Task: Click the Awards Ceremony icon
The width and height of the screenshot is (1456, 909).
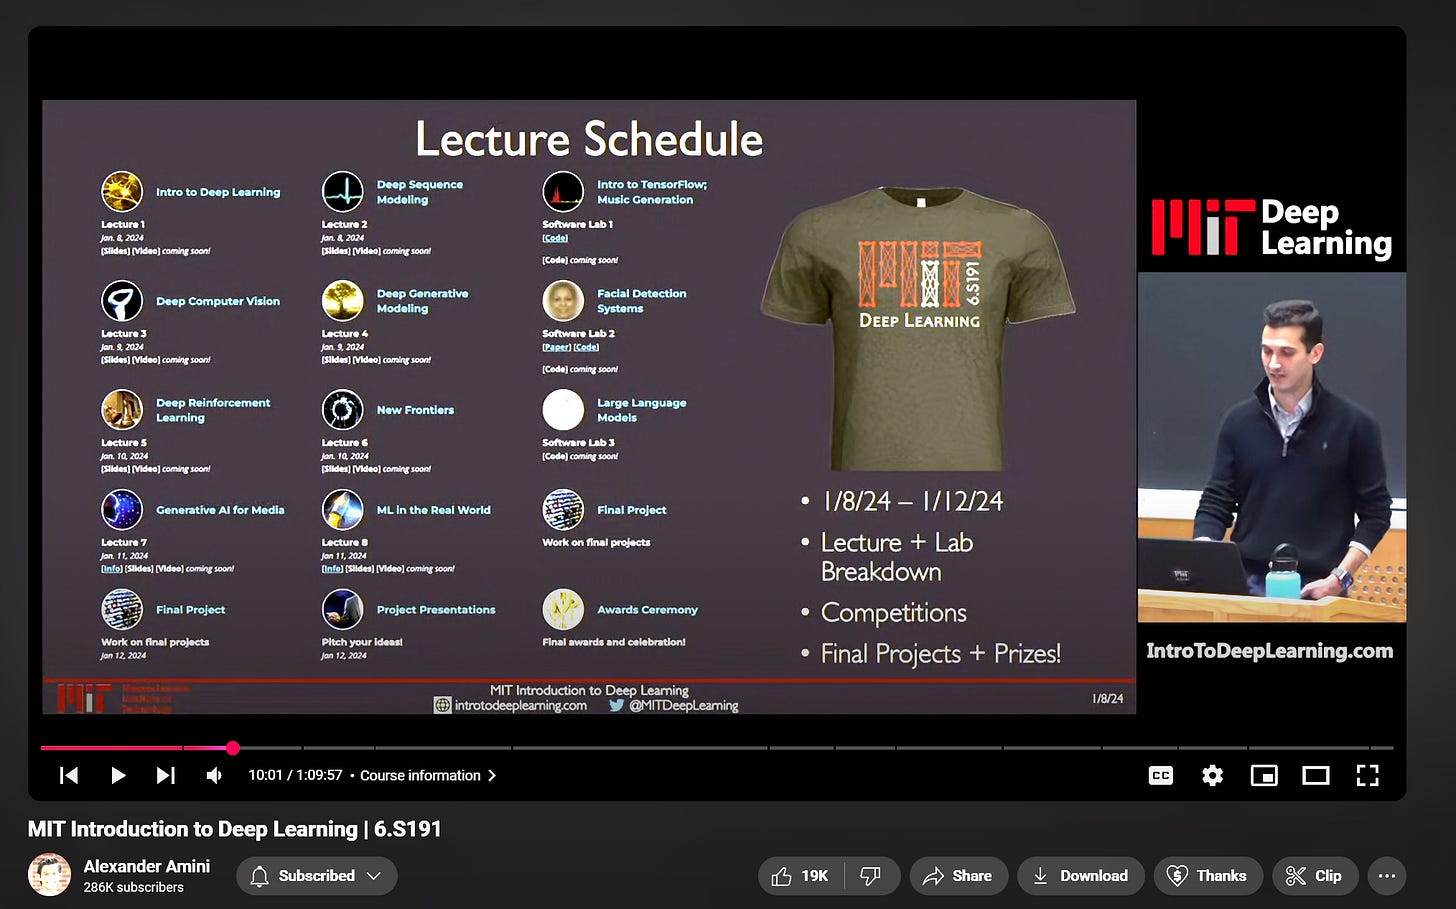Action: click(563, 609)
